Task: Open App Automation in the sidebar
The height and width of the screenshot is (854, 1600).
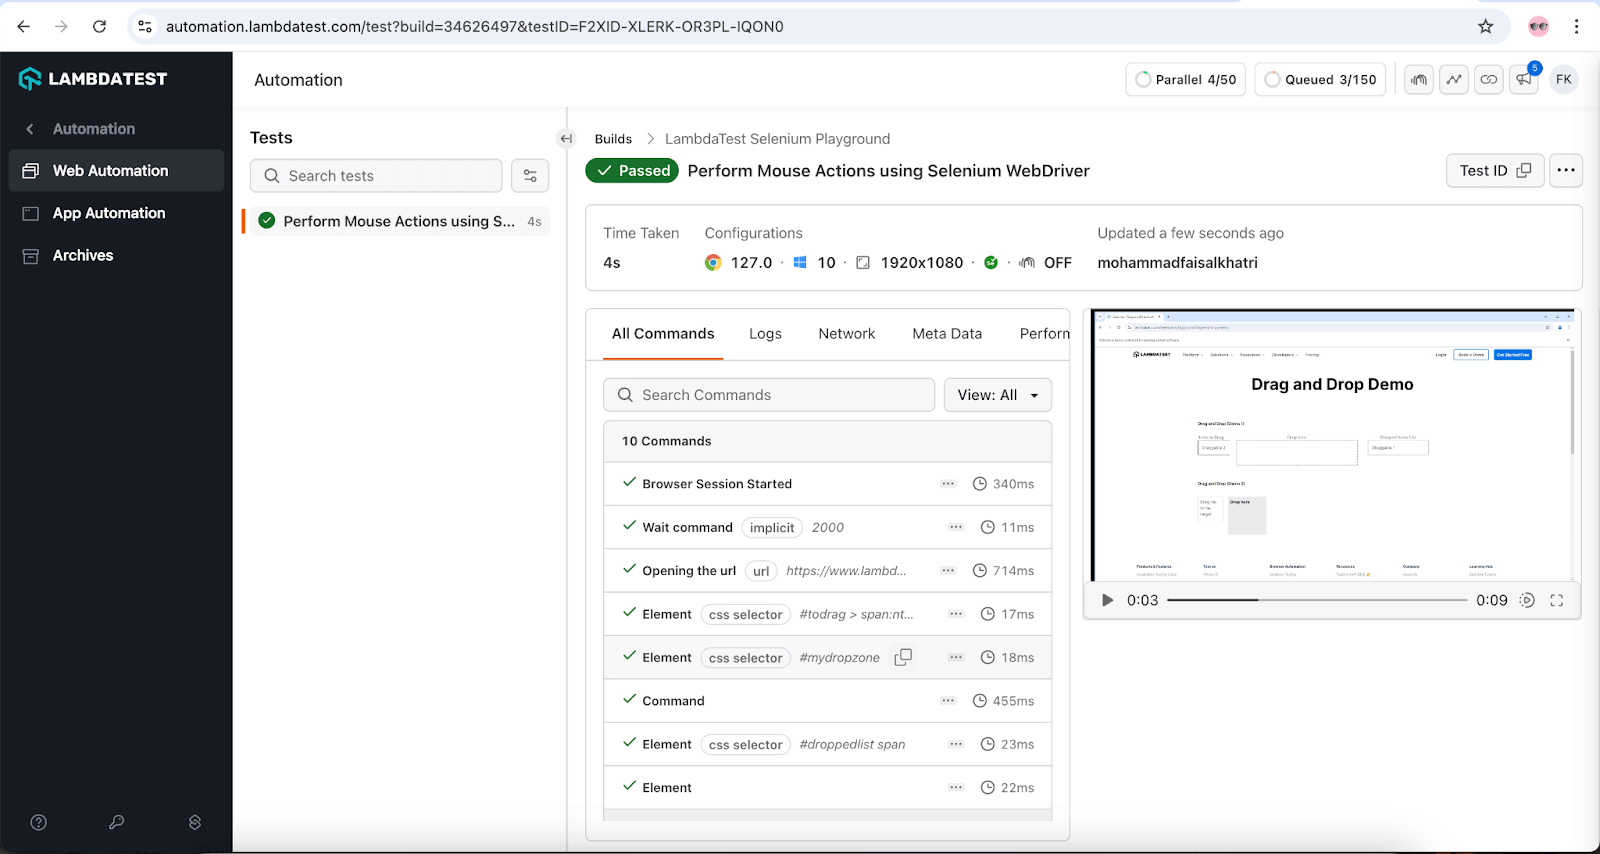Action: click(109, 213)
